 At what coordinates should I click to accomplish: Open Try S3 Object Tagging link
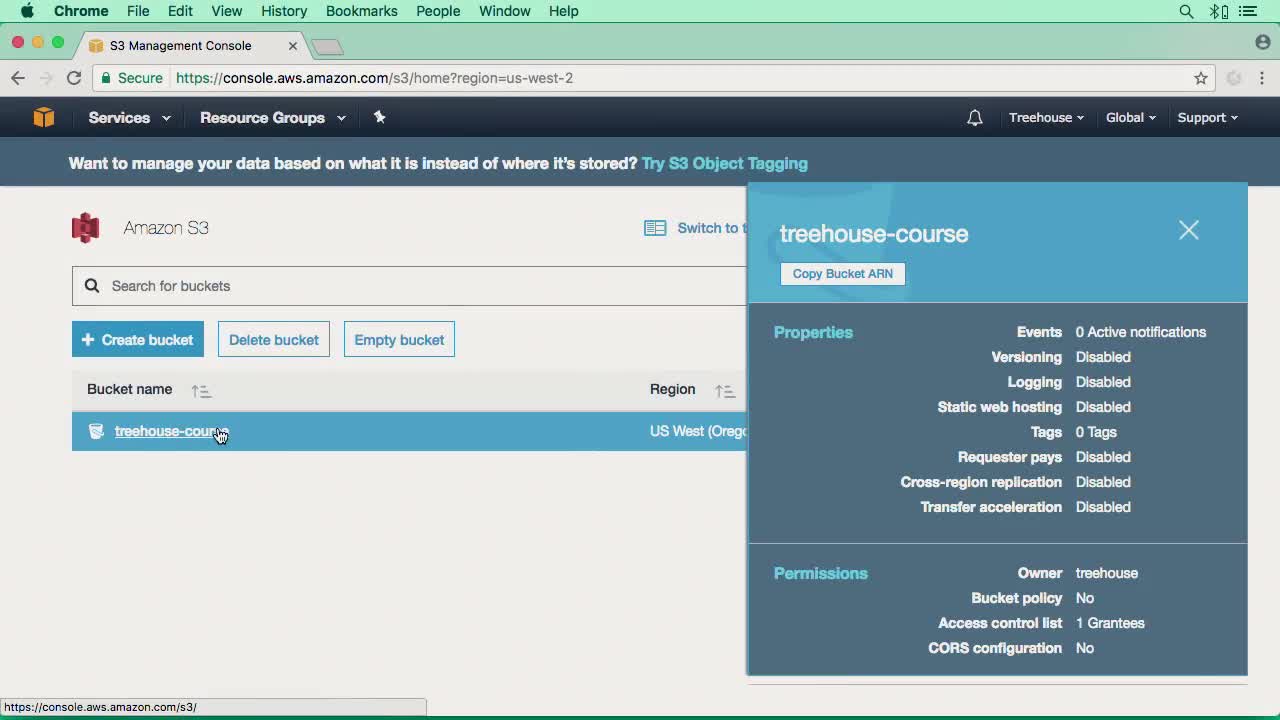click(725, 164)
